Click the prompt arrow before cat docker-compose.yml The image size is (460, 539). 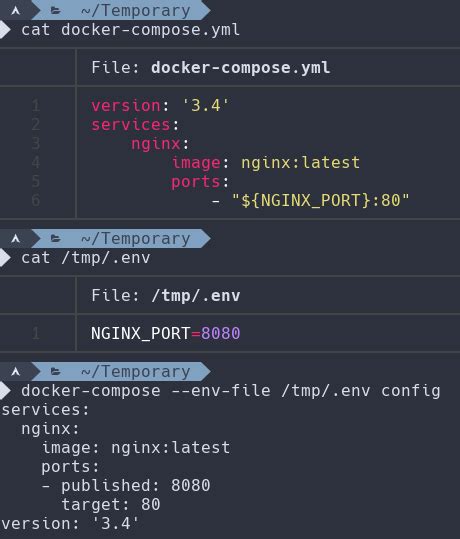coord(5,30)
